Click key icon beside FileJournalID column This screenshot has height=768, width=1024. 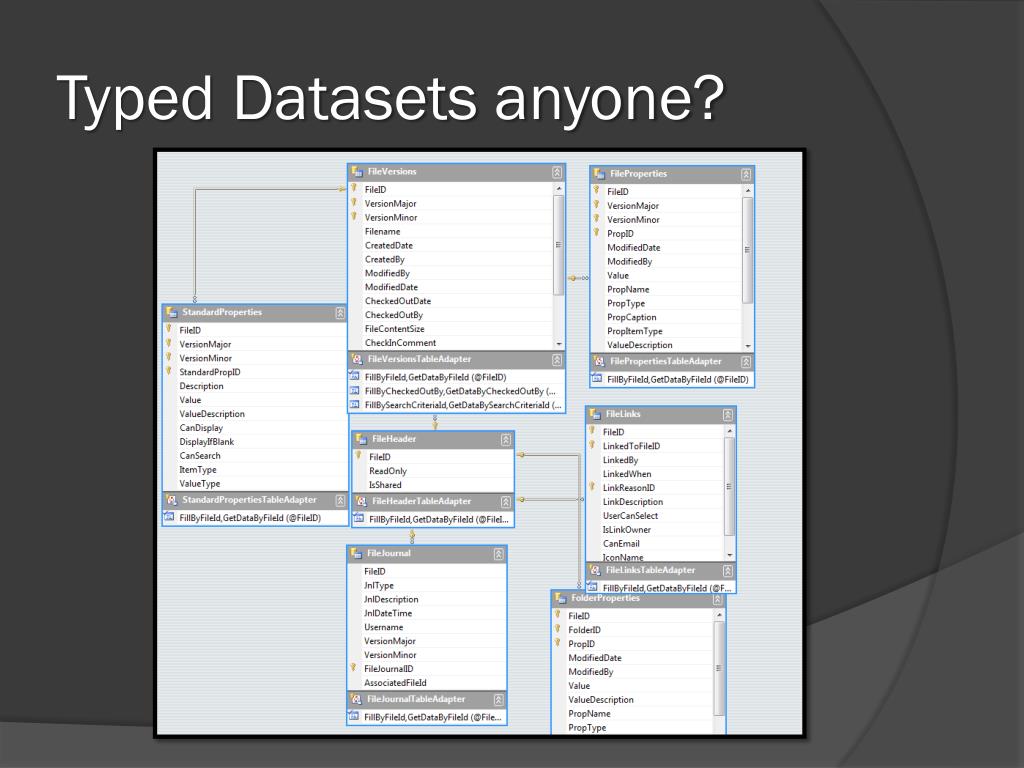[353, 667]
